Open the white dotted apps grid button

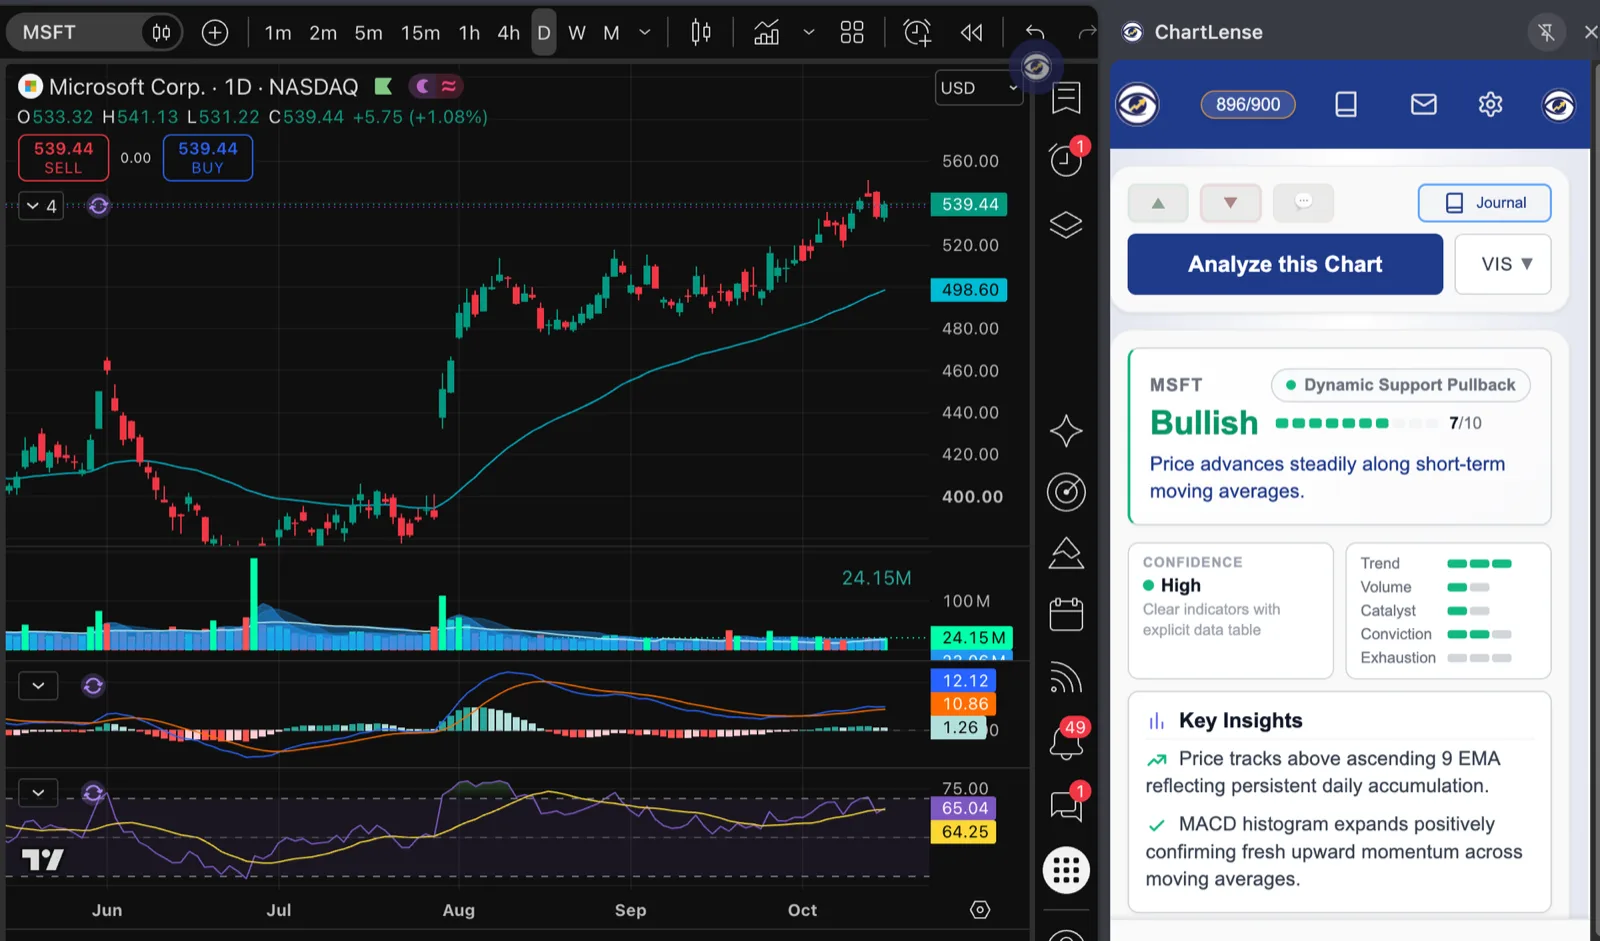point(1066,870)
